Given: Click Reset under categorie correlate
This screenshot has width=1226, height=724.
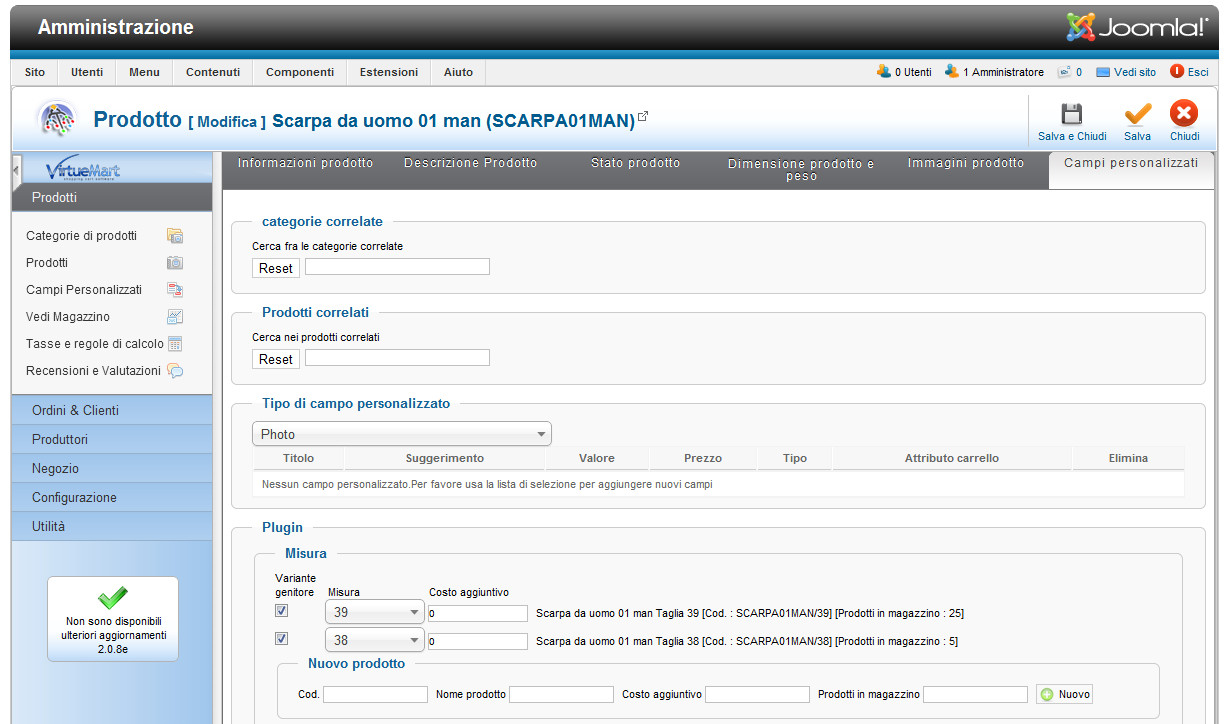Looking at the screenshot, I should (276, 268).
